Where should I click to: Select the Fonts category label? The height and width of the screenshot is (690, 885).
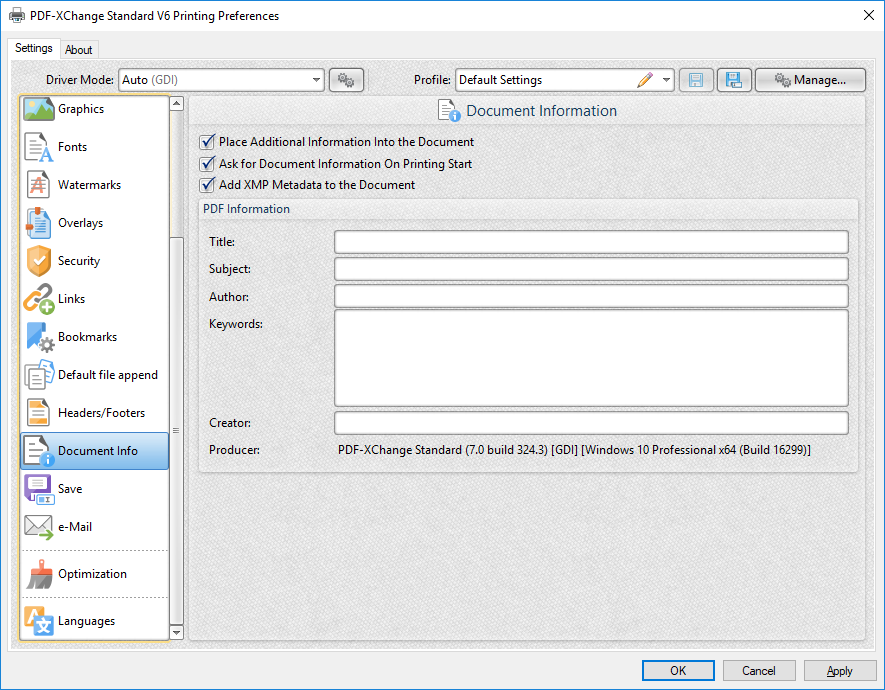pos(72,147)
